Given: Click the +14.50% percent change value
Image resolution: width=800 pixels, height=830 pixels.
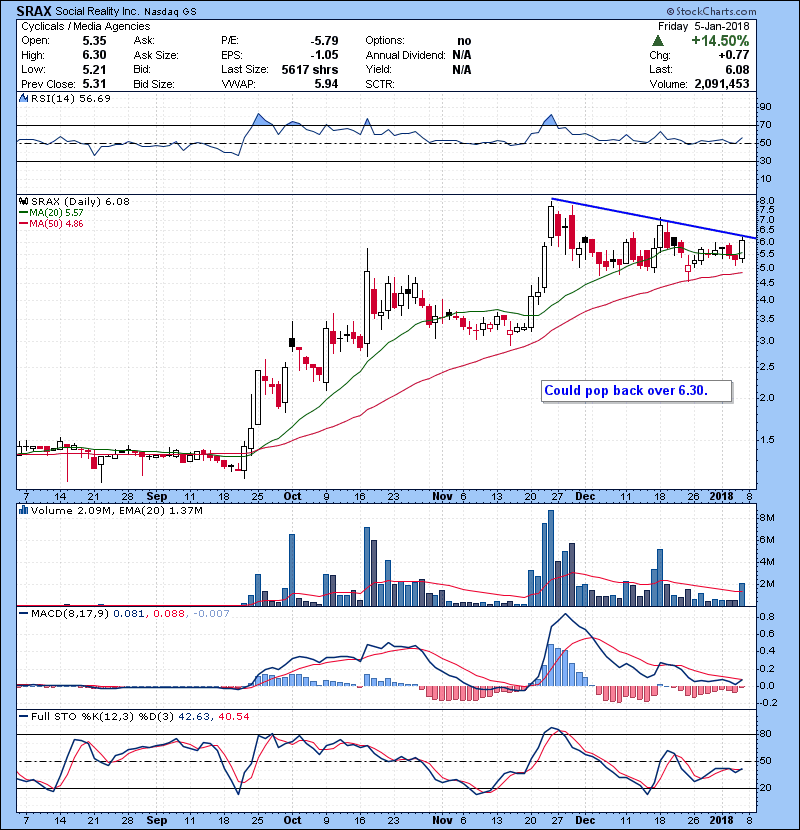Looking at the screenshot, I should click(720, 41).
